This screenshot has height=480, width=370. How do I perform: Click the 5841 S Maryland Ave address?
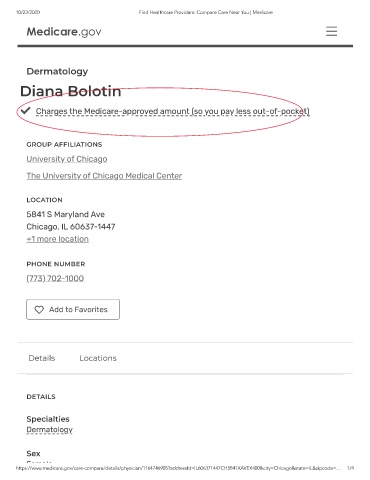[66, 214]
